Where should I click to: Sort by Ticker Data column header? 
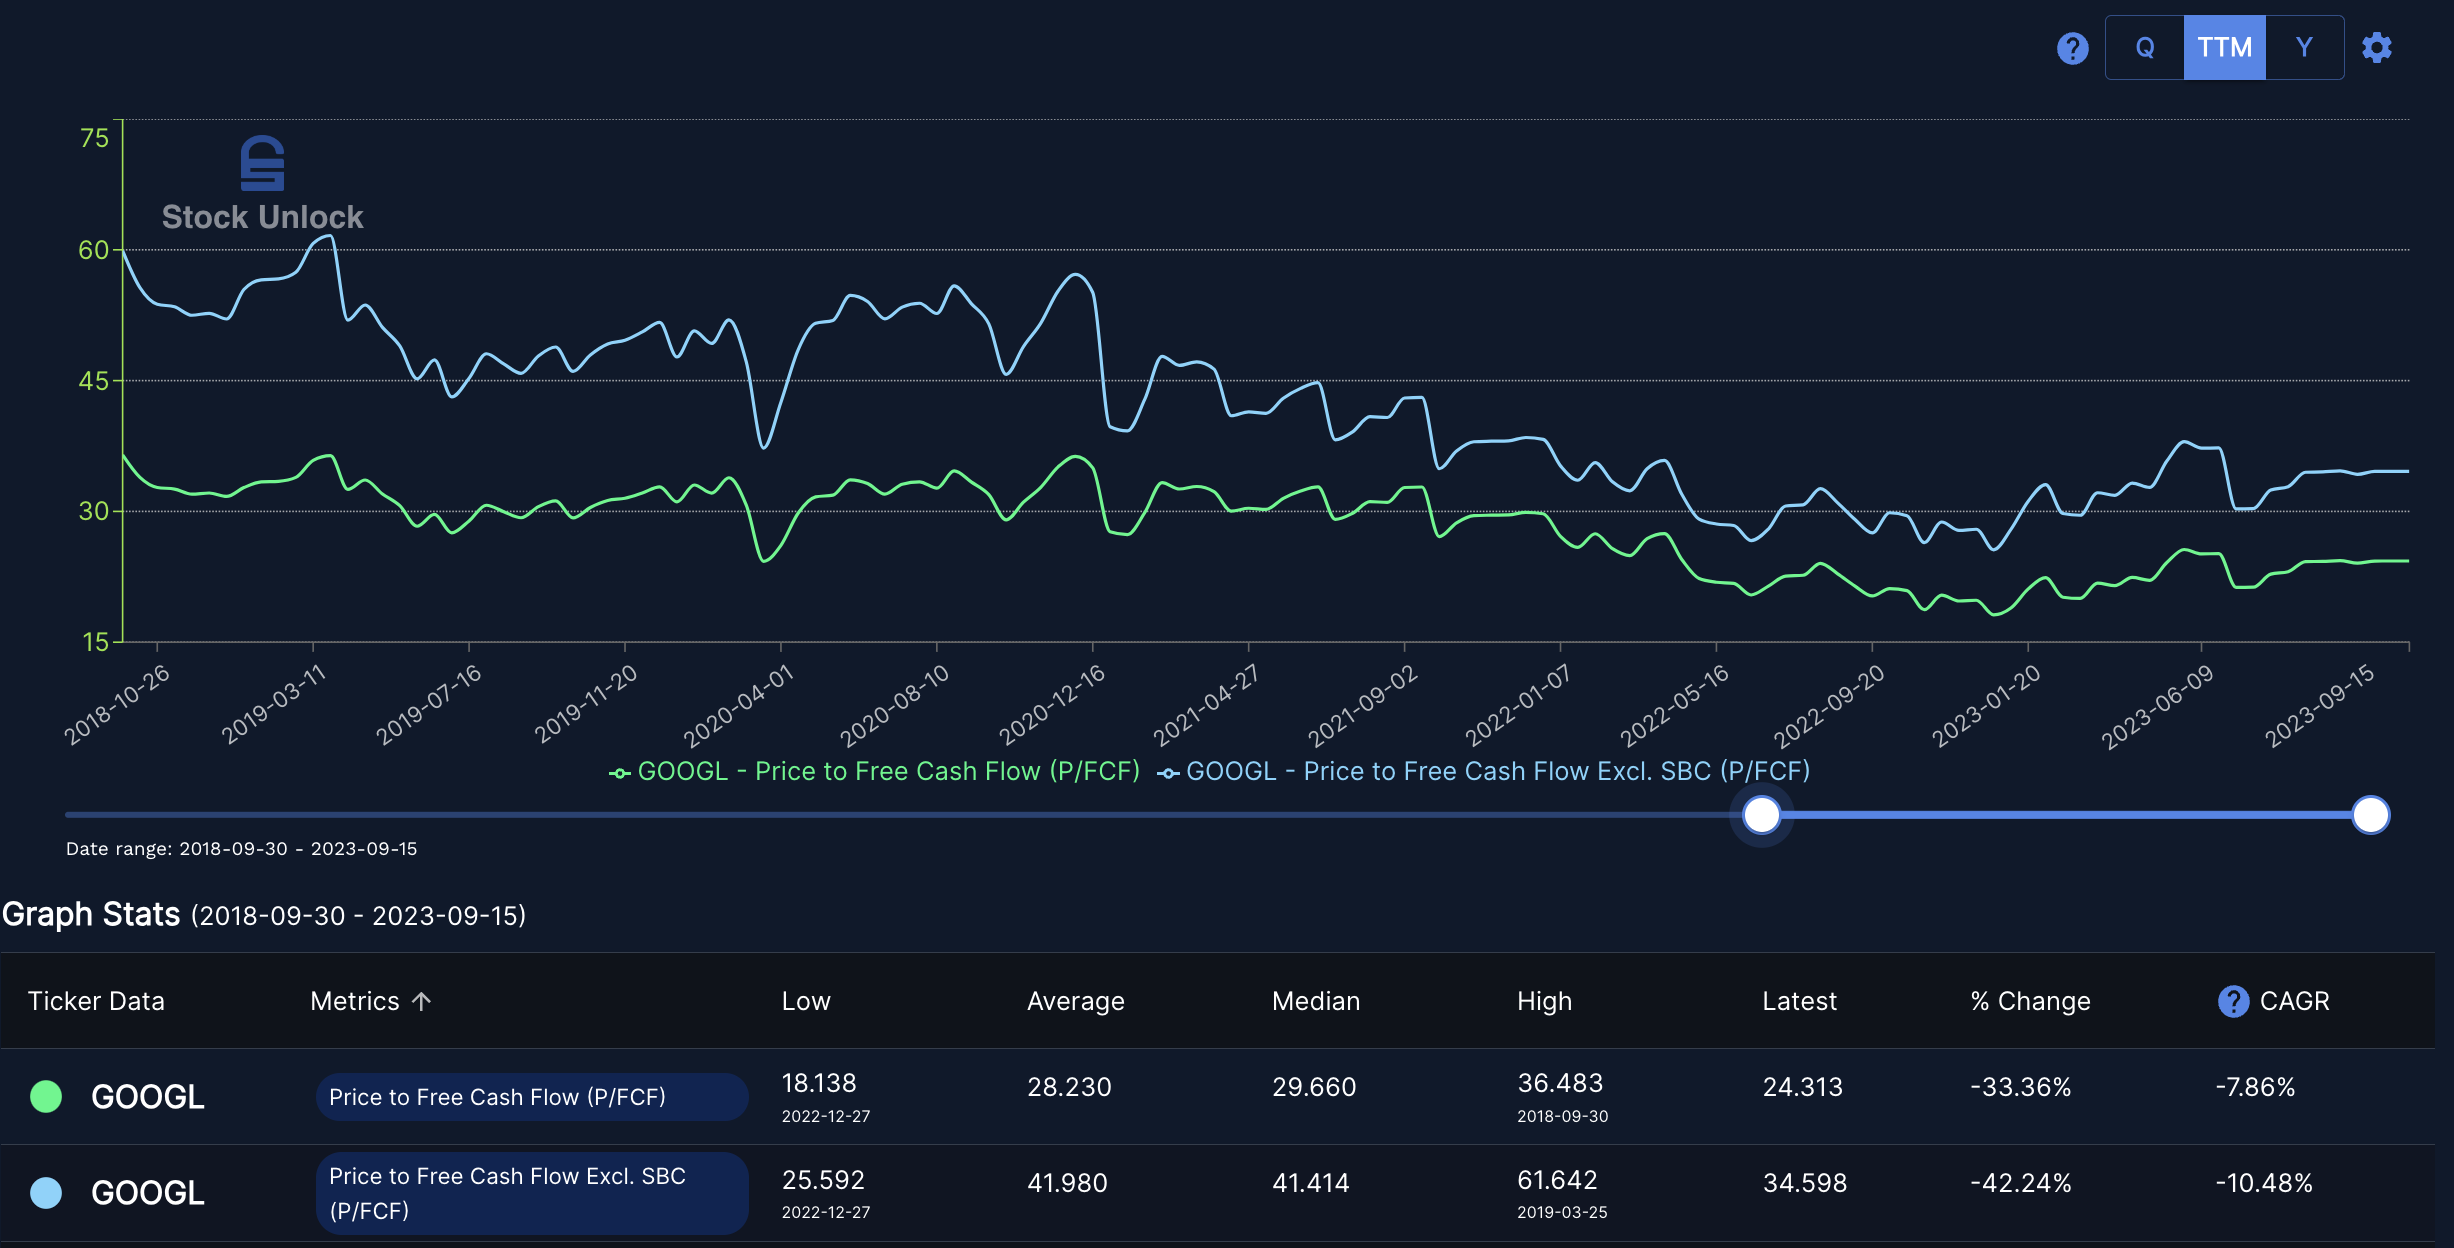(x=96, y=1001)
